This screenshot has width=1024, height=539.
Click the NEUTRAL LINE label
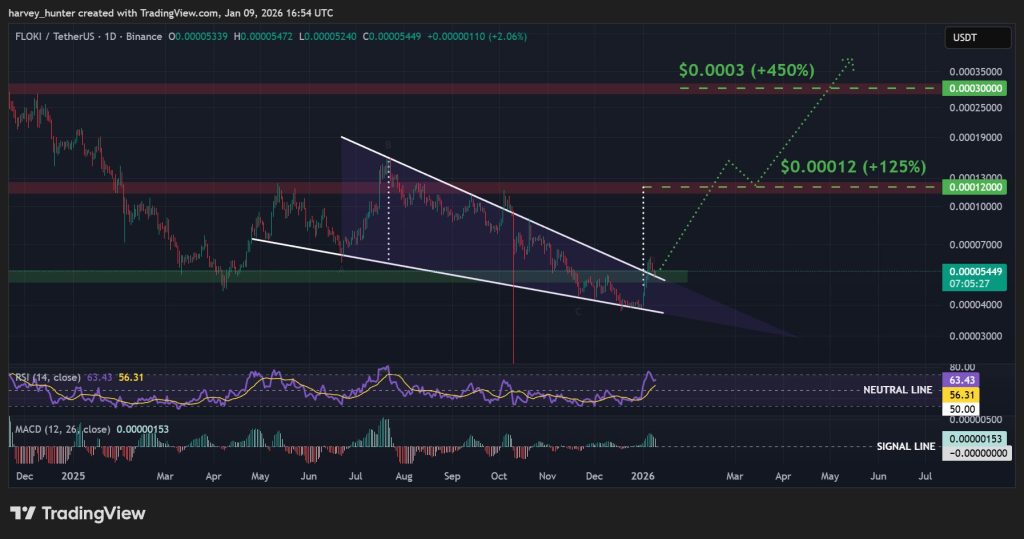click(x=897, y=390)
